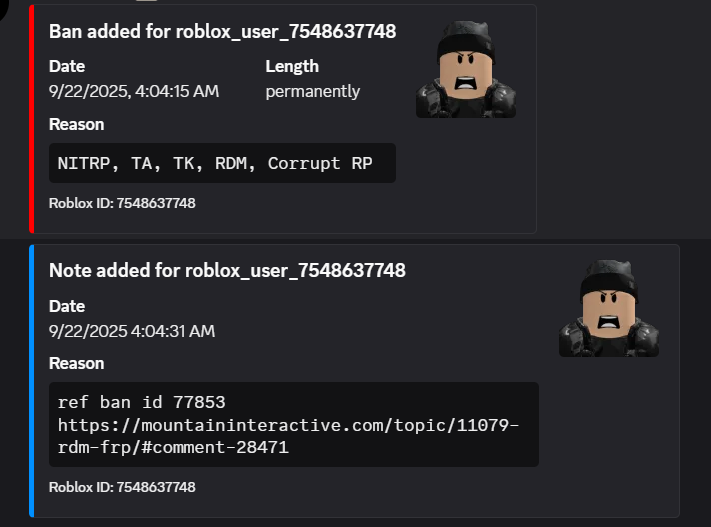Click the 'Reason' heading in the ban embed

point(76,125)
